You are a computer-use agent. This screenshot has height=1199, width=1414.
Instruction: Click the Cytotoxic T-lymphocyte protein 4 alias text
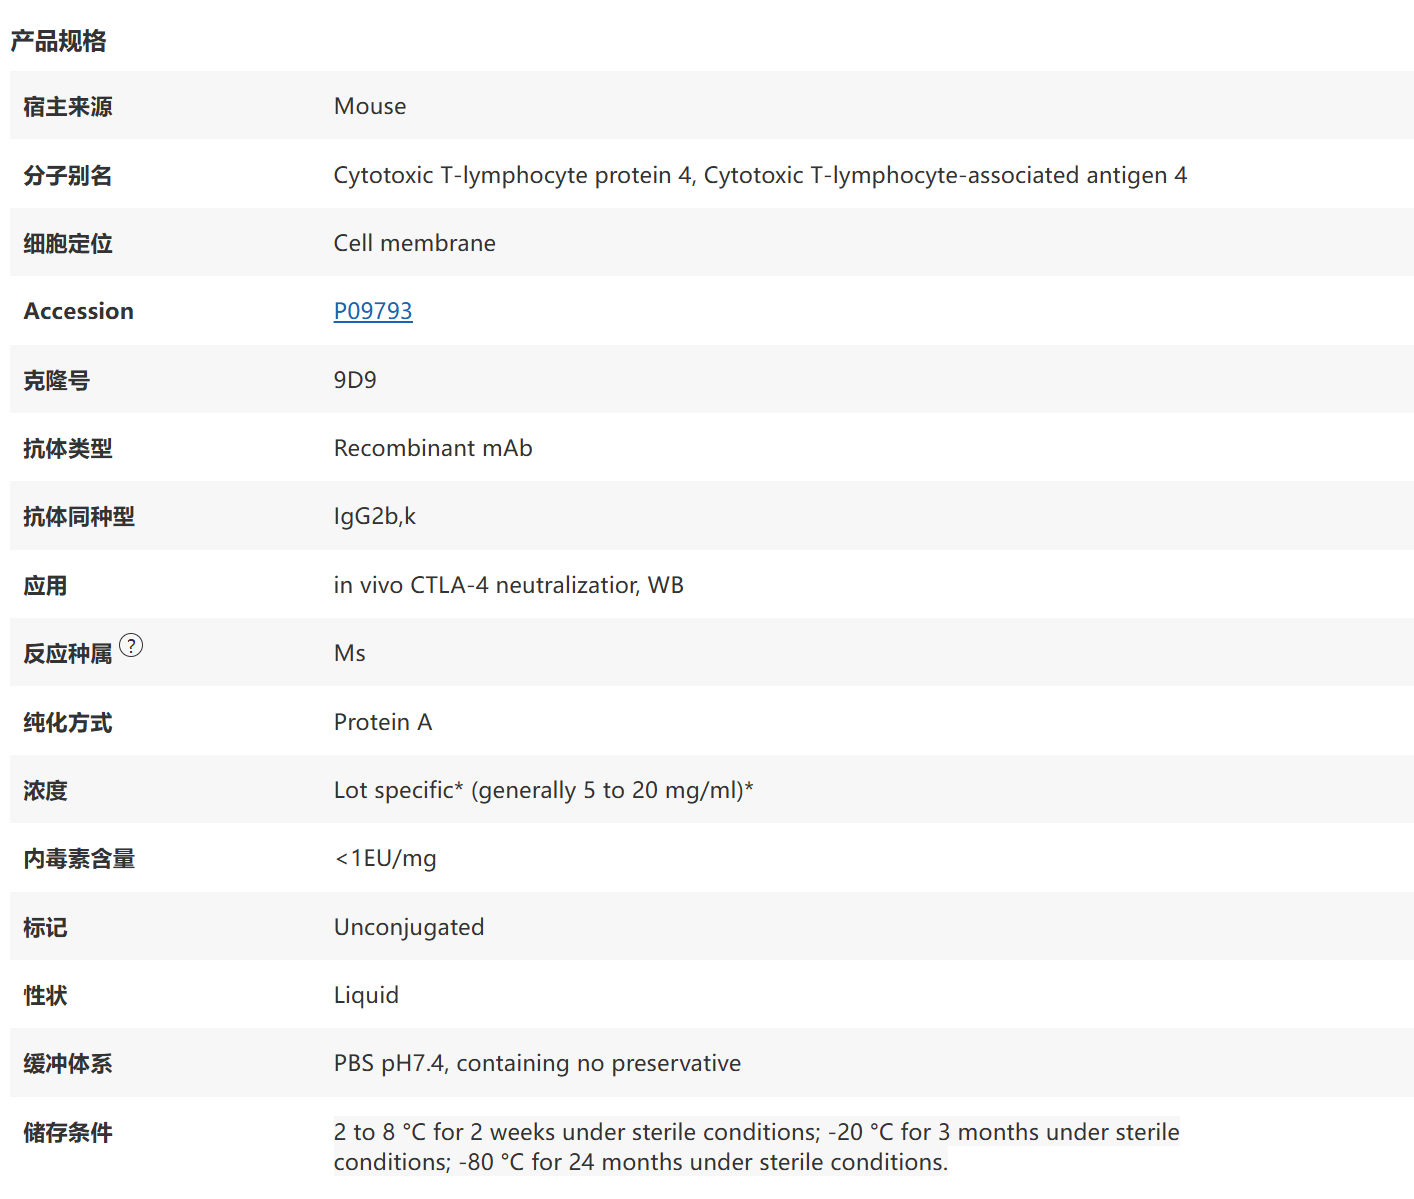(x=514, y=175)
